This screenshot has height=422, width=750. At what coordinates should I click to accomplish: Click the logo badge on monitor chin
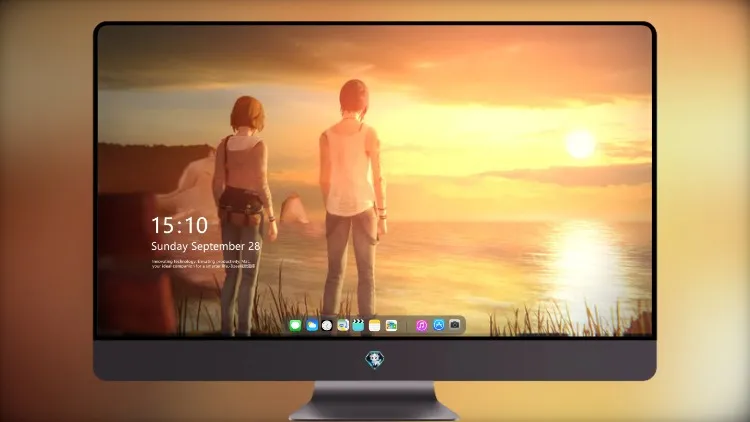[x=375, y=359]
